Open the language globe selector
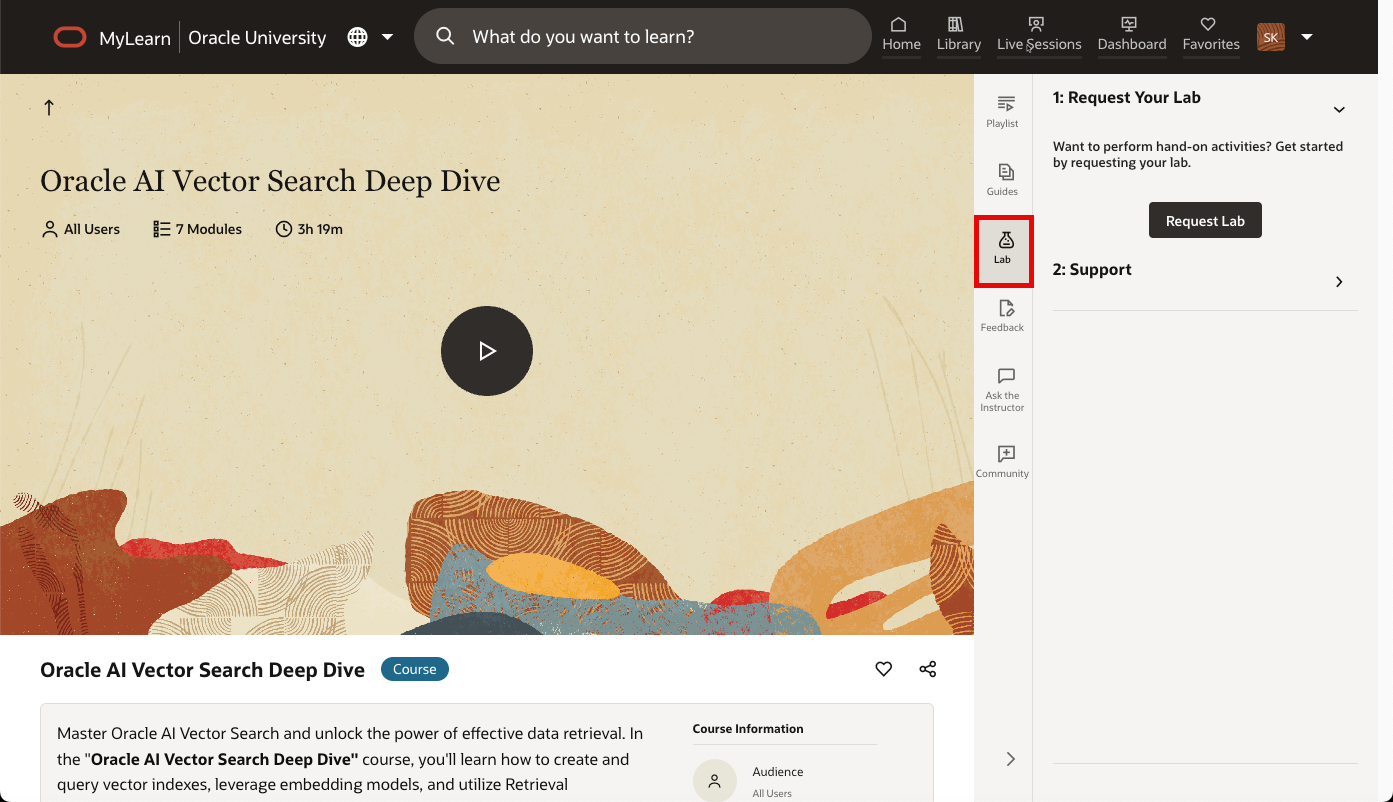The image size is (1393, 802). click(357, 37)
